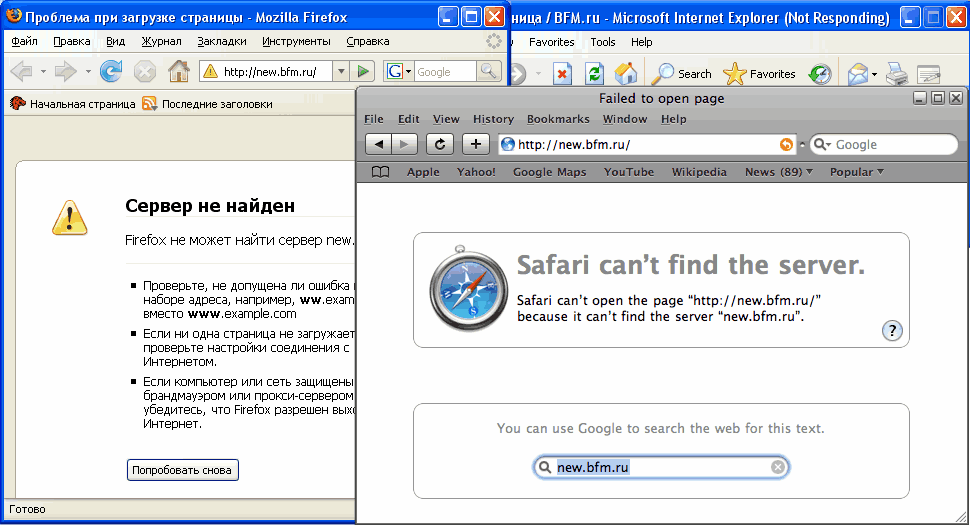970x525 pixels.
Task: Click Safari add bookmark plus button
Action: coord(476,144)
